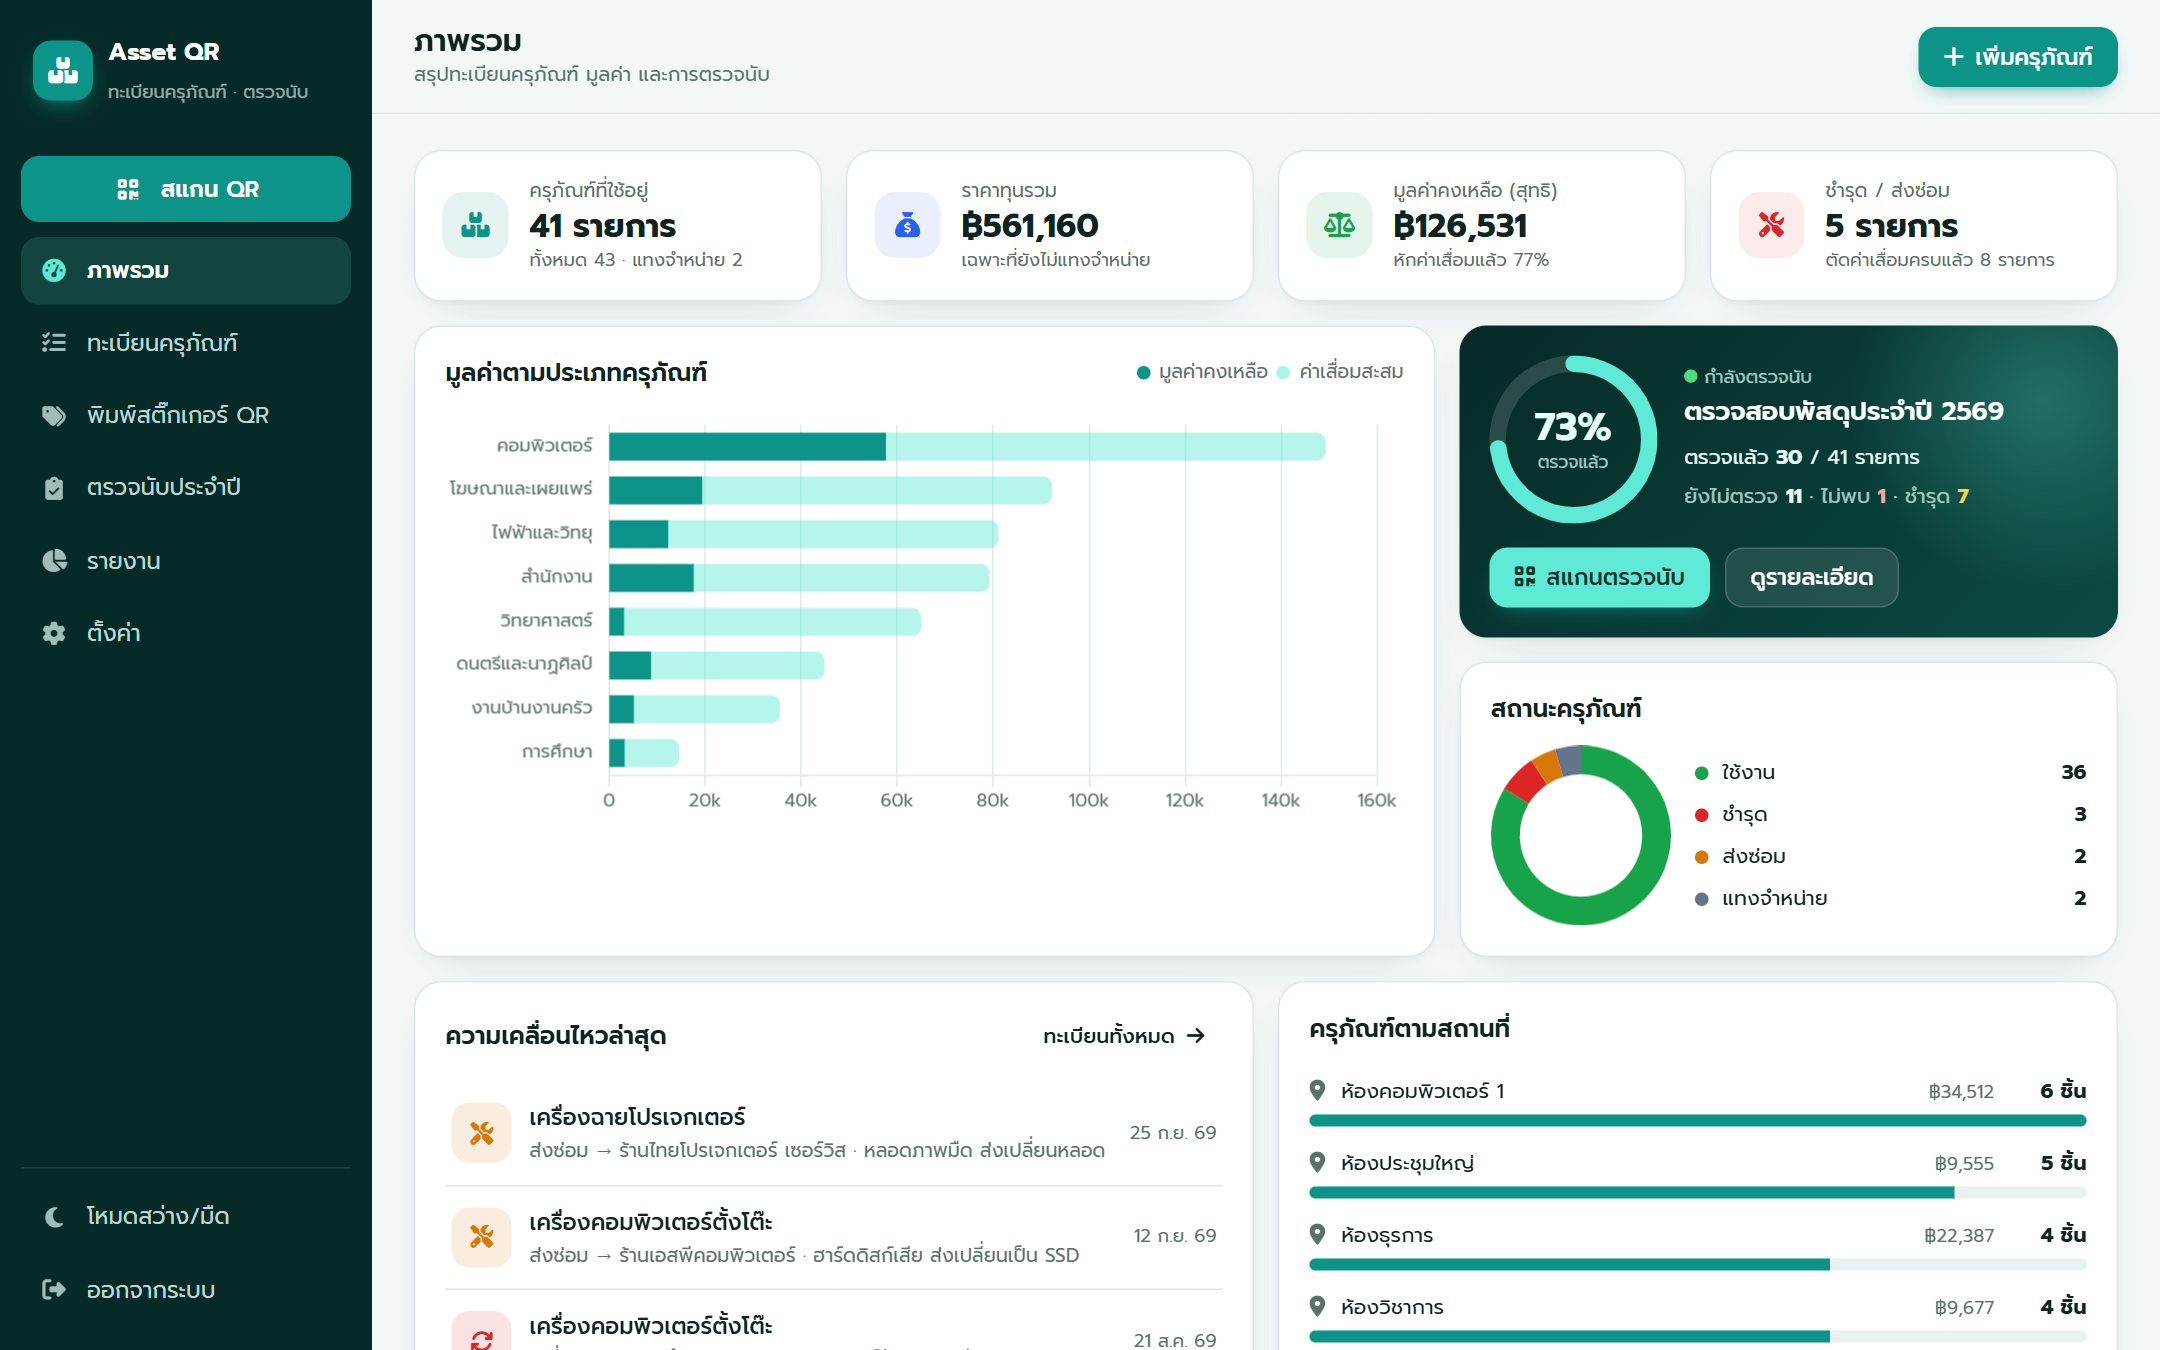The height and width of the screenshot is (1350, 2160).
Task: Click the Asset QR logo icon
Action: (63, 70)
